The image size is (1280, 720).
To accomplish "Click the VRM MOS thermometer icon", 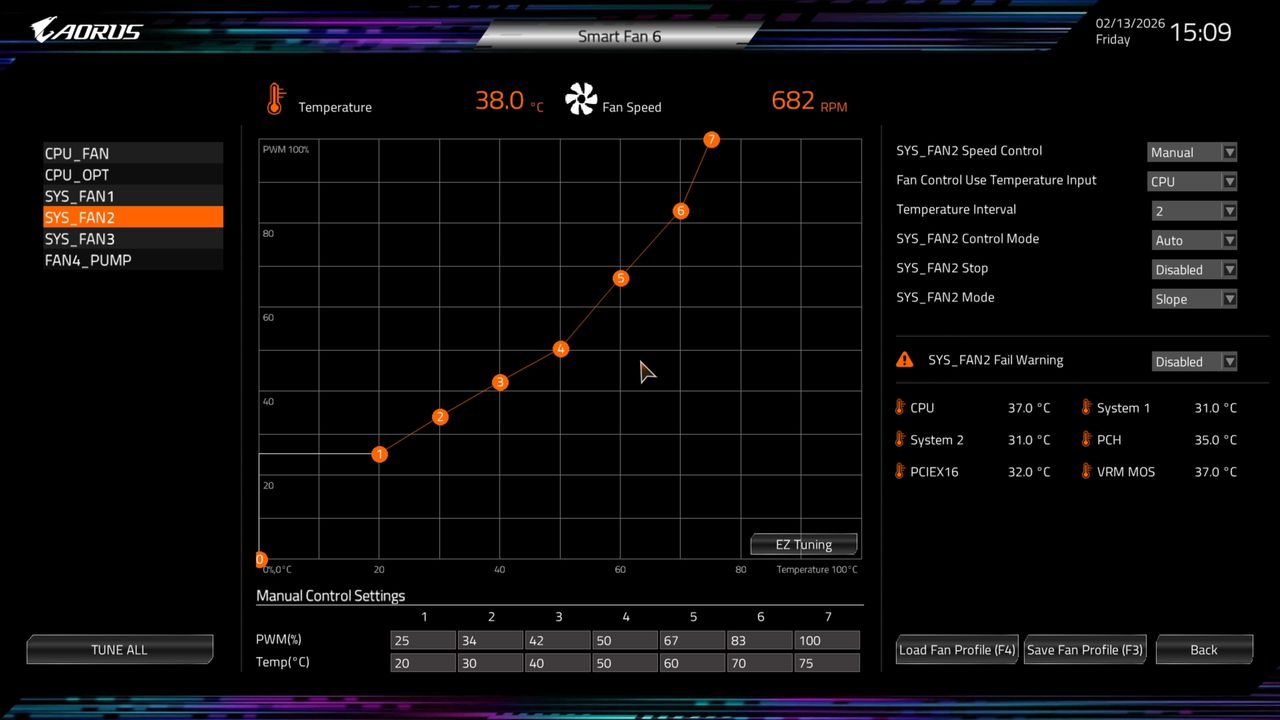I will coord(1086,471).
